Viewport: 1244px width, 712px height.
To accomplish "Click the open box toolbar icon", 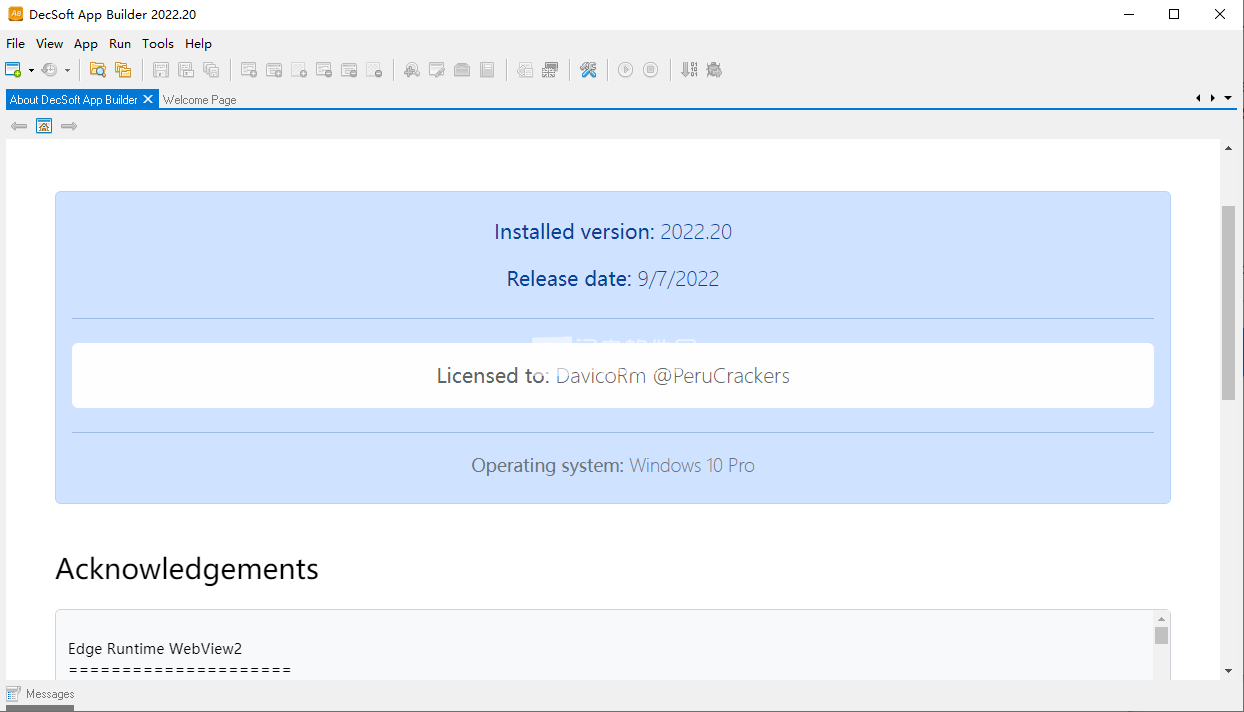I will [x=462, y=70].
